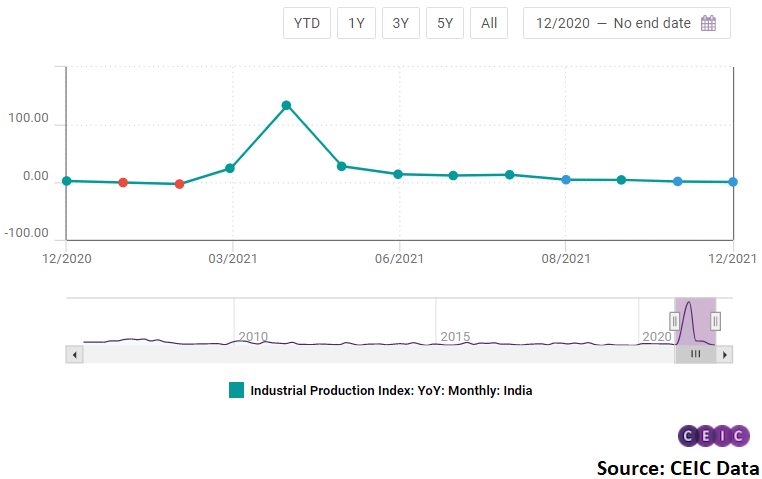Select the blue 08/2021 data point

[x=566, y=179]
